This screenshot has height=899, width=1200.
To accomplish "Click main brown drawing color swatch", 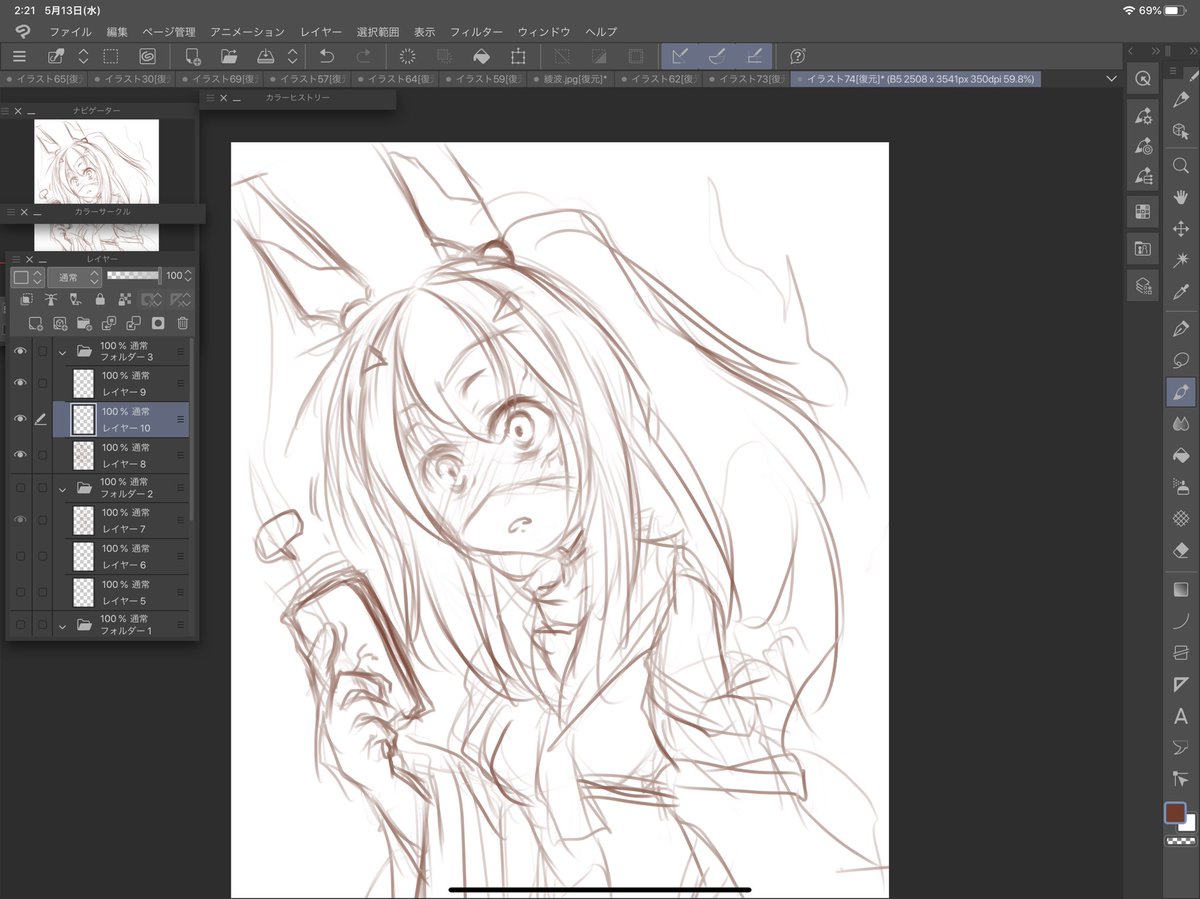I will [1174, 813].
